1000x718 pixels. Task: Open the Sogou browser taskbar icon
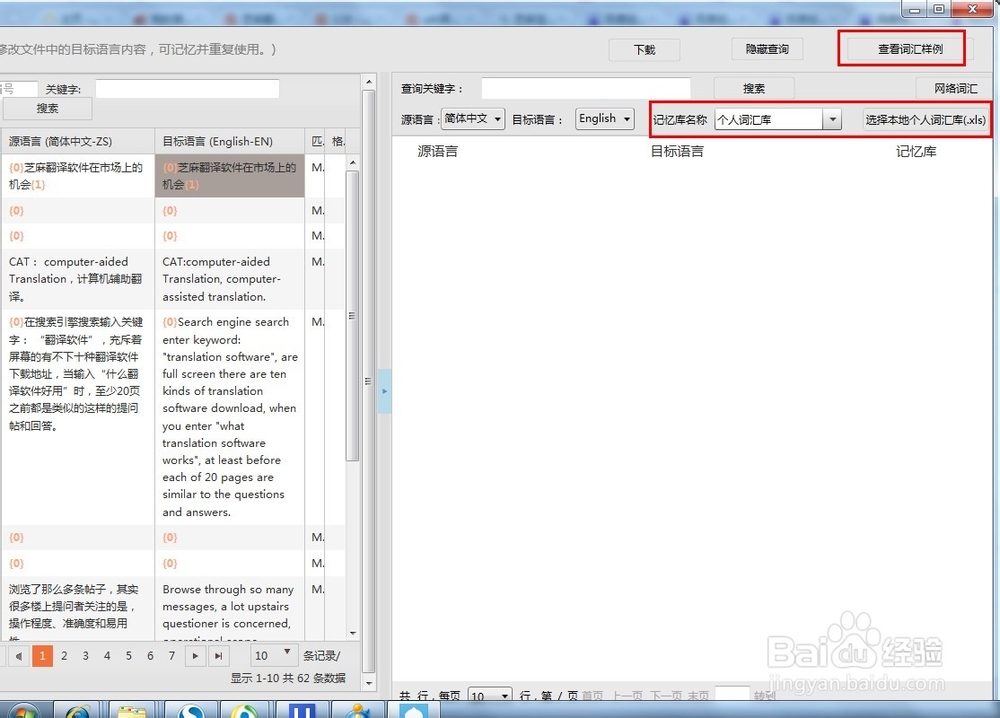click(x=189, y=710)
